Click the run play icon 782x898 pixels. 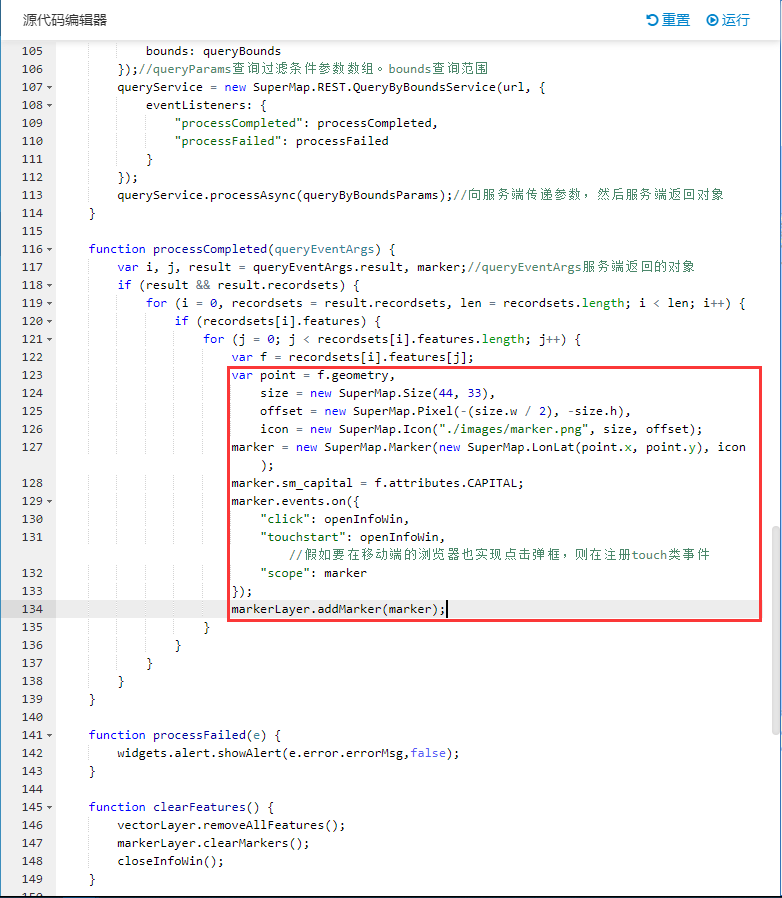(x=712, y=20)
